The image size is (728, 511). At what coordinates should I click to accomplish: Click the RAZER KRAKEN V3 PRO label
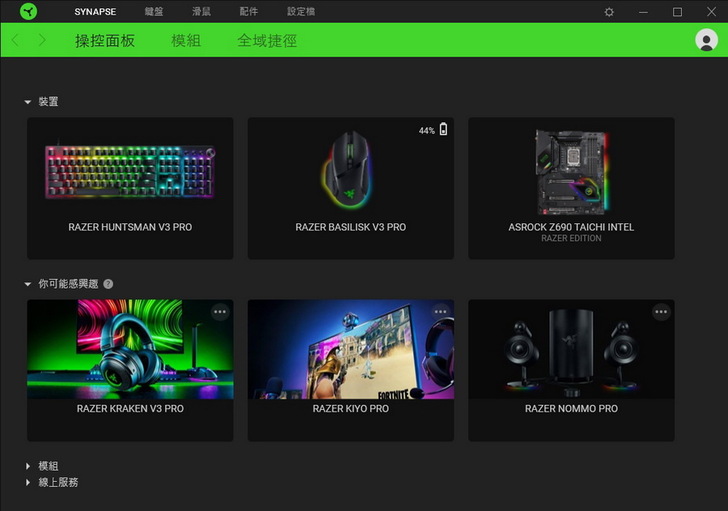pyautogui.click(x=130, y=408)
